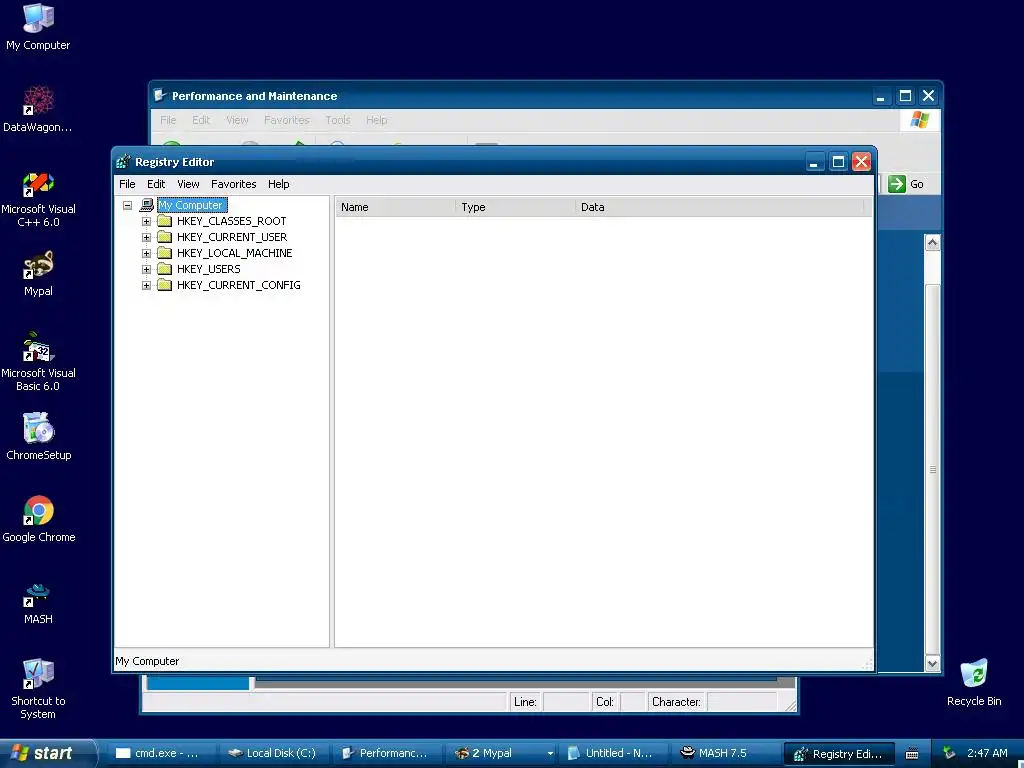Select the HKEY_LOCAL_MACHINE tree label
1024x768 pixels.
(234, 253)
